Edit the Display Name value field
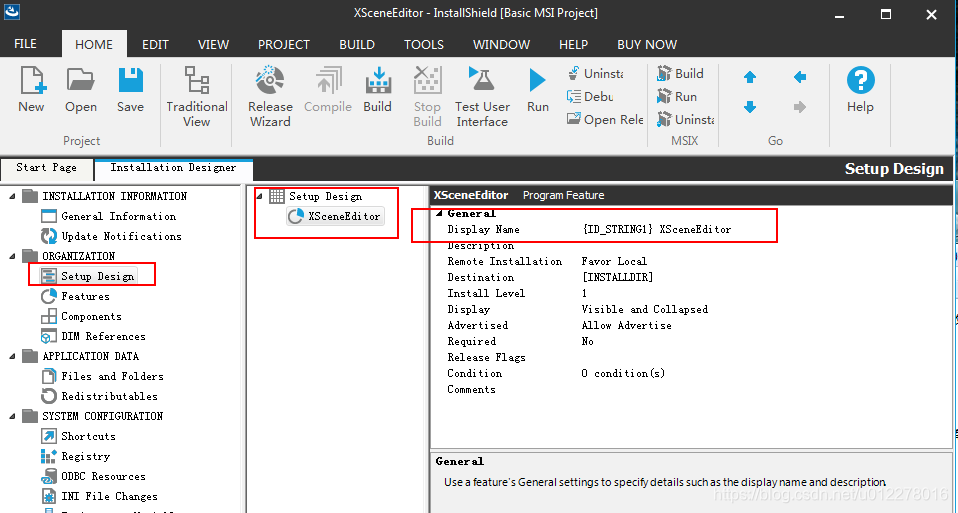The image size is (958, 513). click(x=657, y=230)
